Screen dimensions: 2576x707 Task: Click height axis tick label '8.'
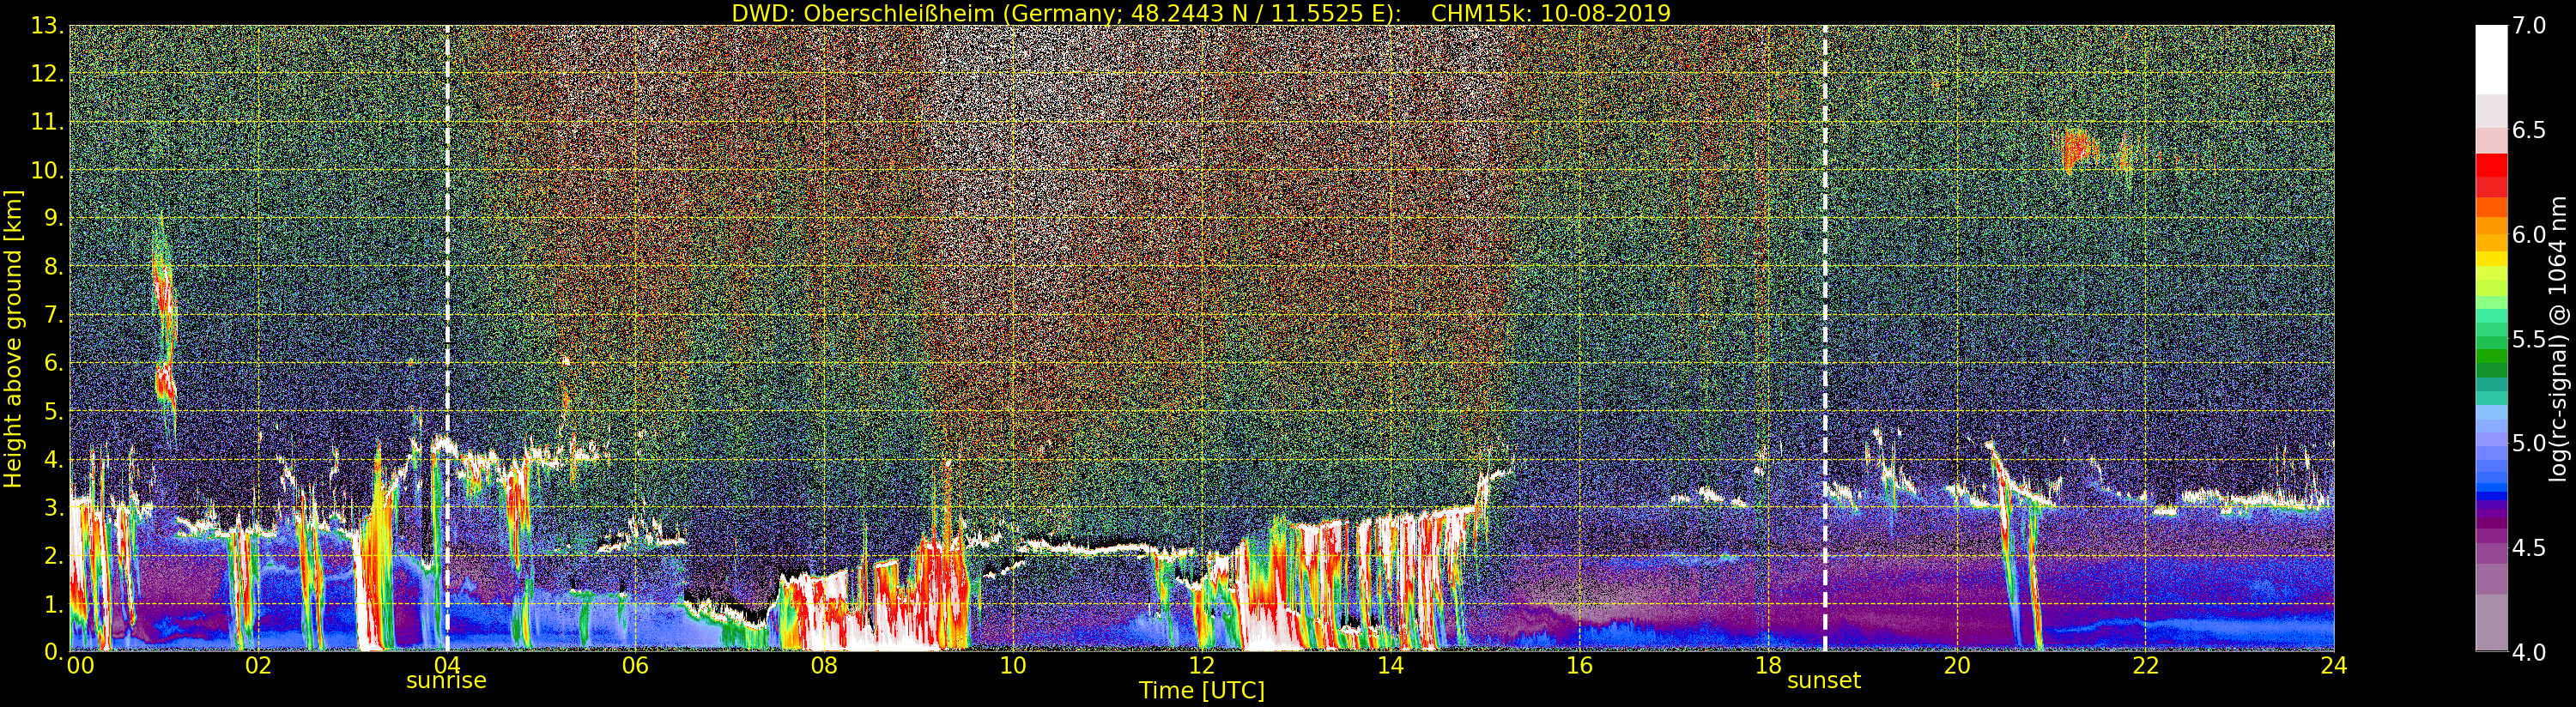click(x=53, y=267)
